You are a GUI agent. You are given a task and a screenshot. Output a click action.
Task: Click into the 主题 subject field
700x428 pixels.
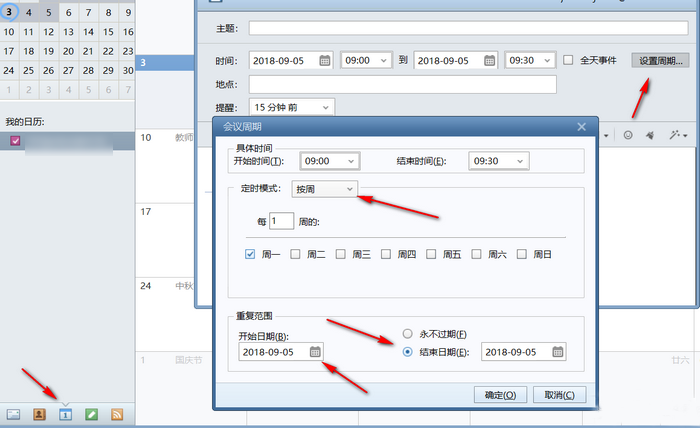click(x=470, y=28)
